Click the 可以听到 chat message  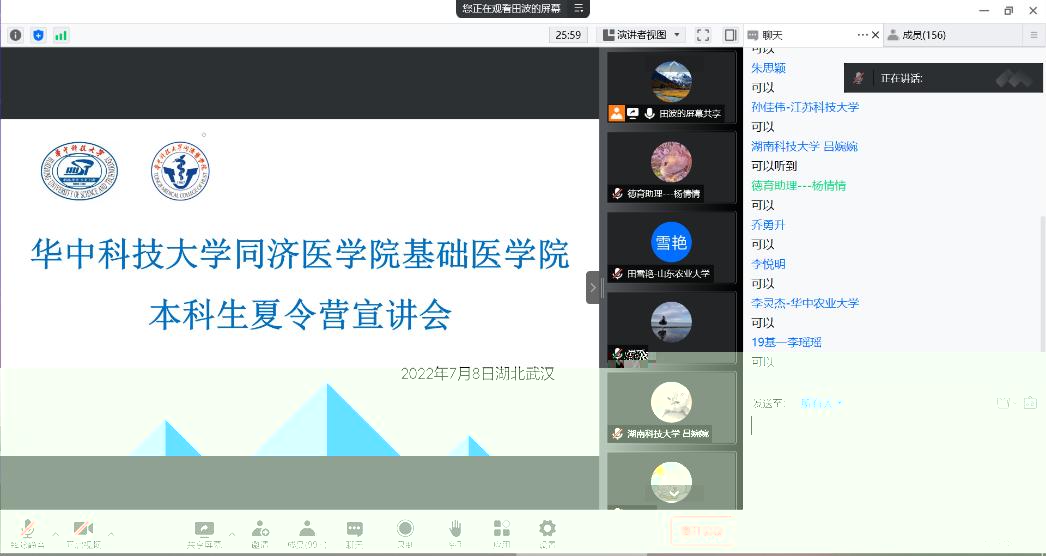coord(774,166)
